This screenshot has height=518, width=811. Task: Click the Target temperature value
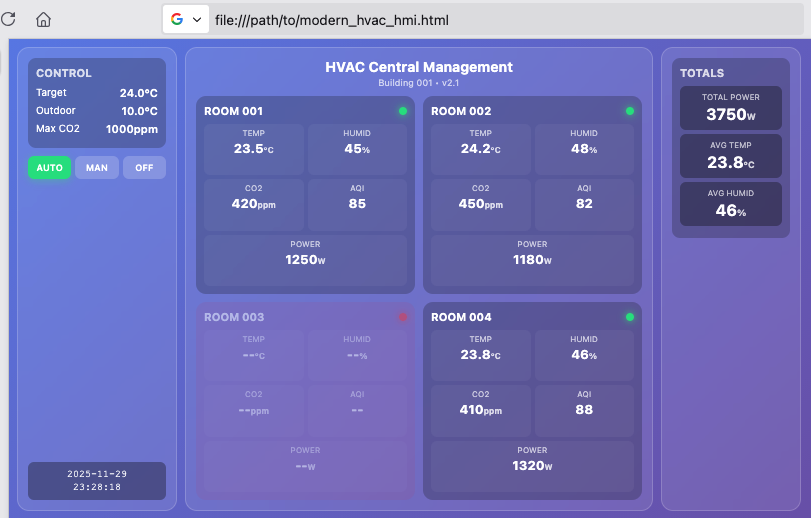tap(139, 93)
